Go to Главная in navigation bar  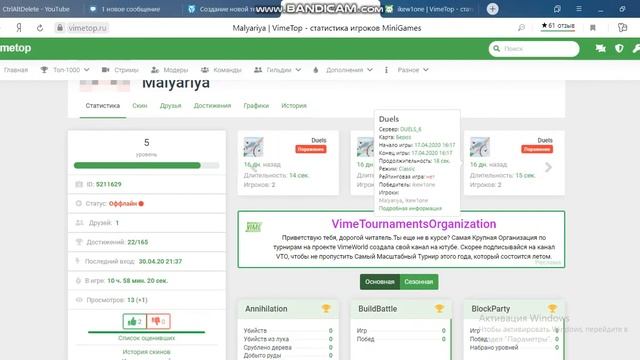coord(16,70)
